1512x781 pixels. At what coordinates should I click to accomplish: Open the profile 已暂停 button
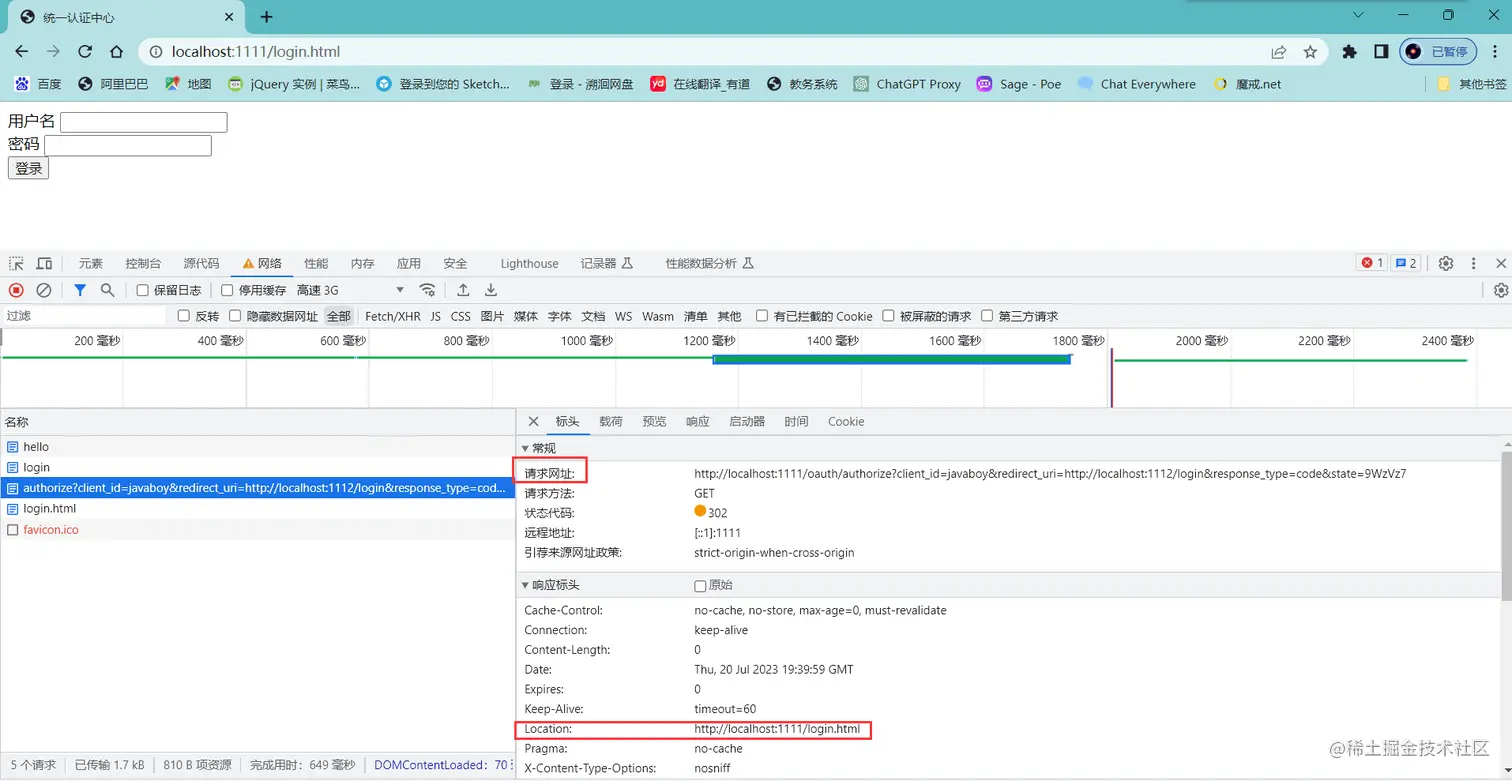click(1438, 52)
